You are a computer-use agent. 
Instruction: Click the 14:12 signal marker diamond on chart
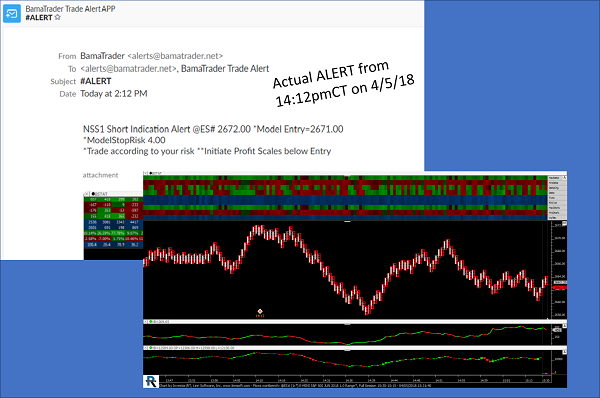click(260, 311)
